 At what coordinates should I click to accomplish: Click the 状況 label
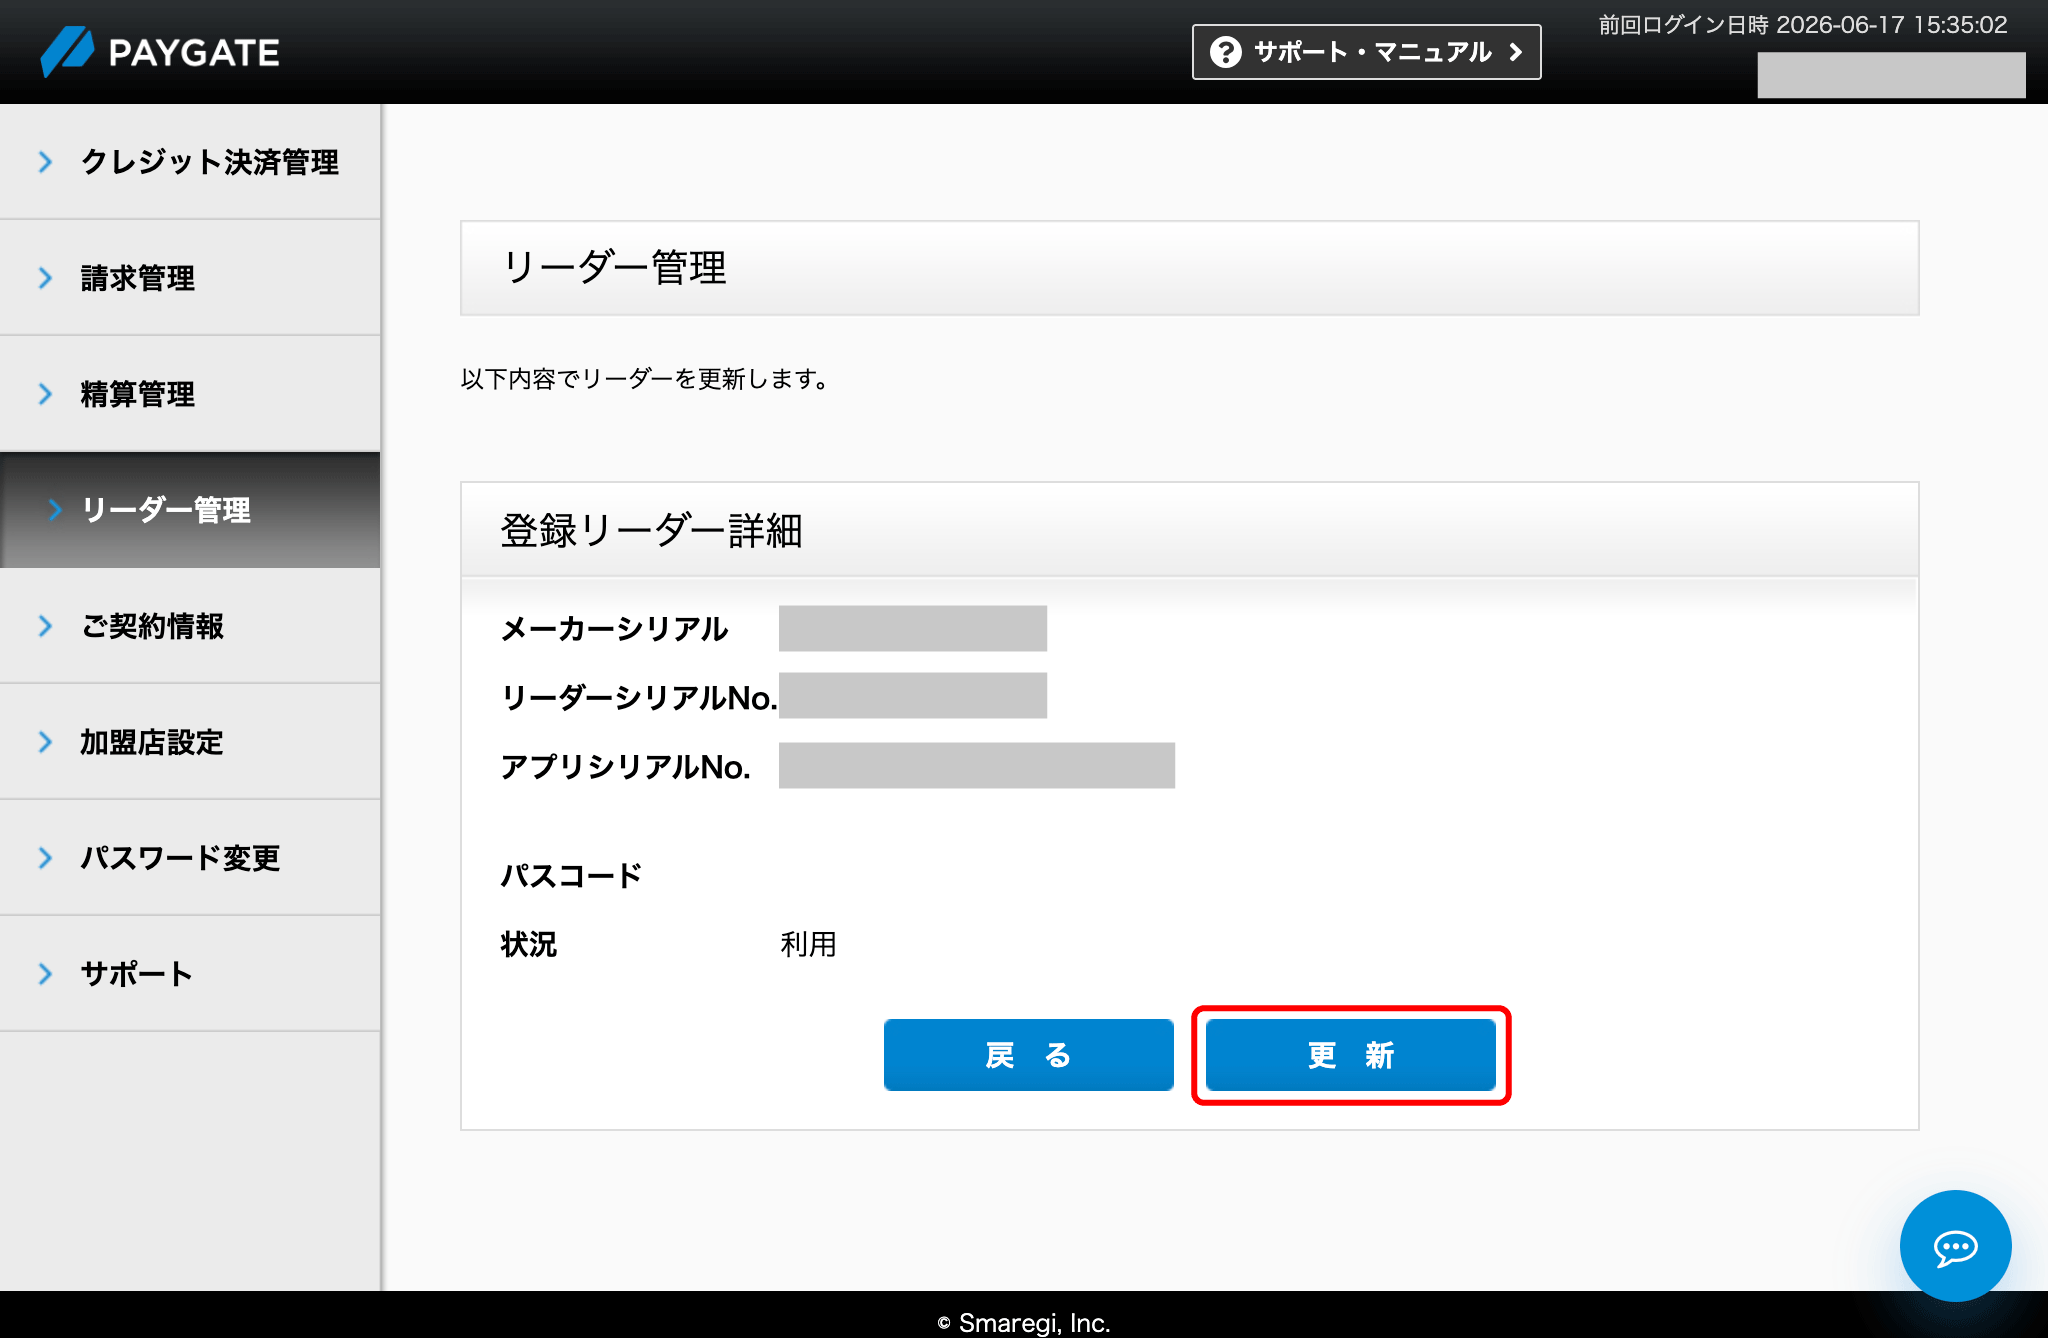(x=529, y=944)
